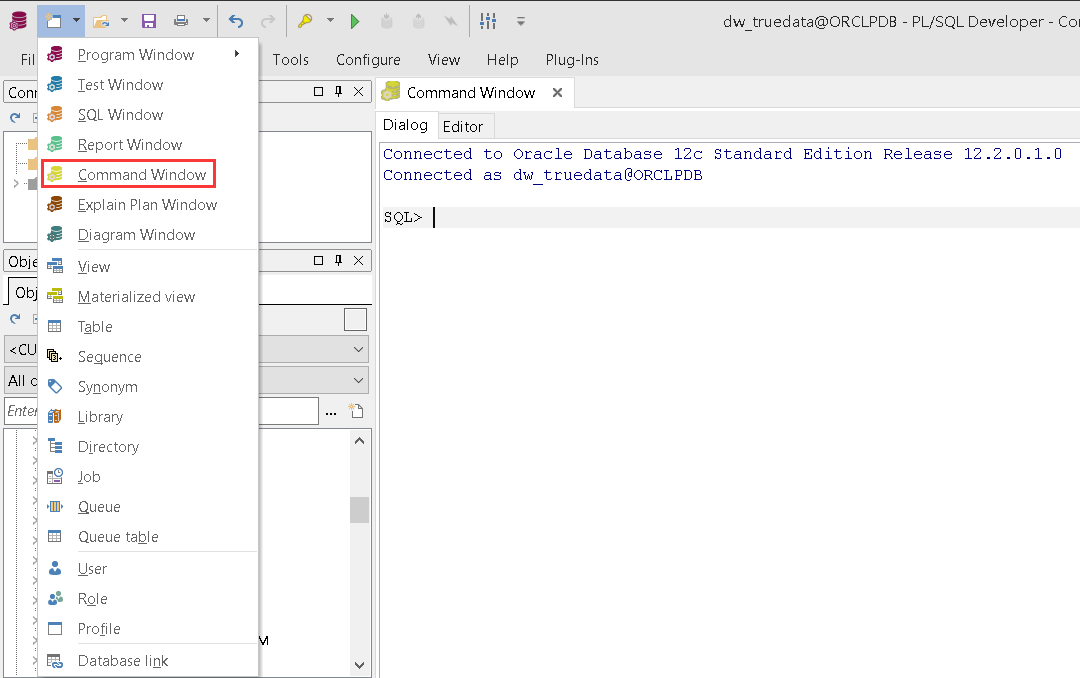Click the Log on key icon
1080x678 pixels.
click(x=305, y=21)
